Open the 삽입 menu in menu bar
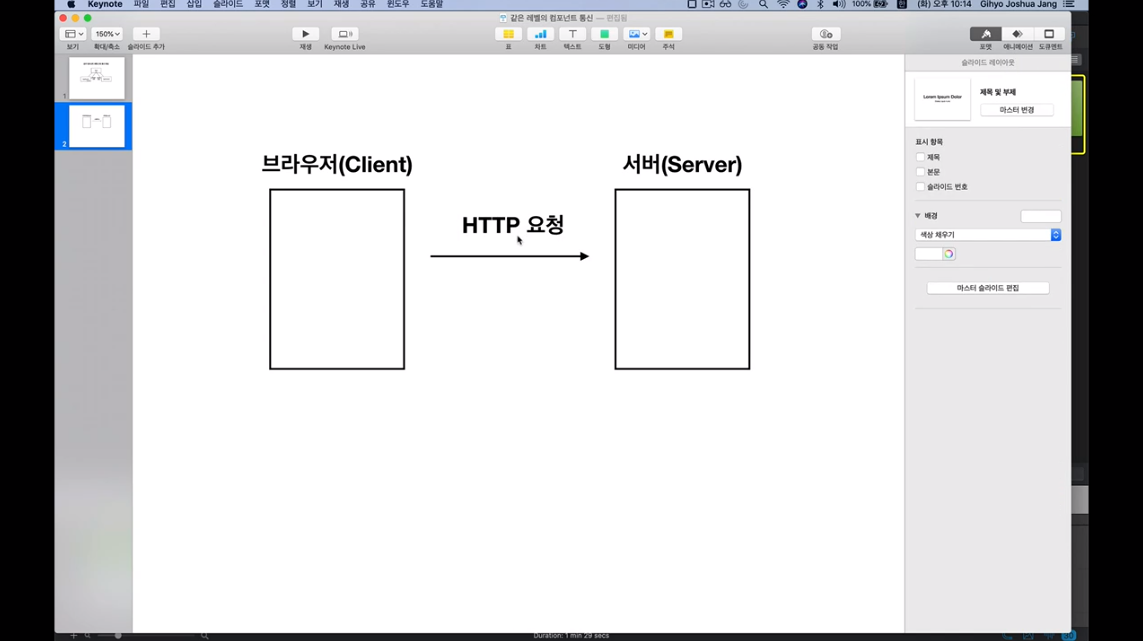This screenshot has height=642, width=1144. click(x=194, y=5)
